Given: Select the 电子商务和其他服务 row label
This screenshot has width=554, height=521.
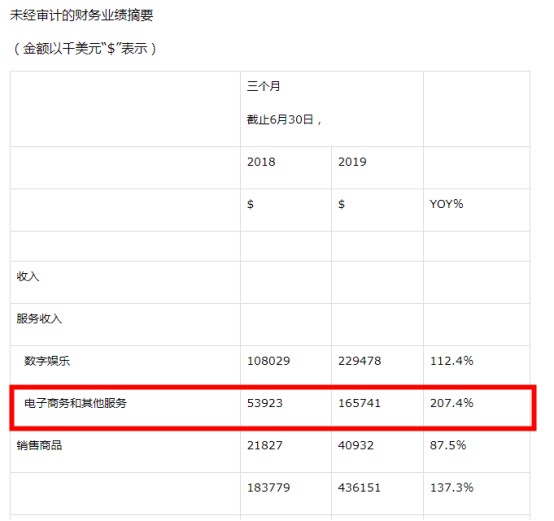Looking at the screenshot, I should (x=75, y=403).
